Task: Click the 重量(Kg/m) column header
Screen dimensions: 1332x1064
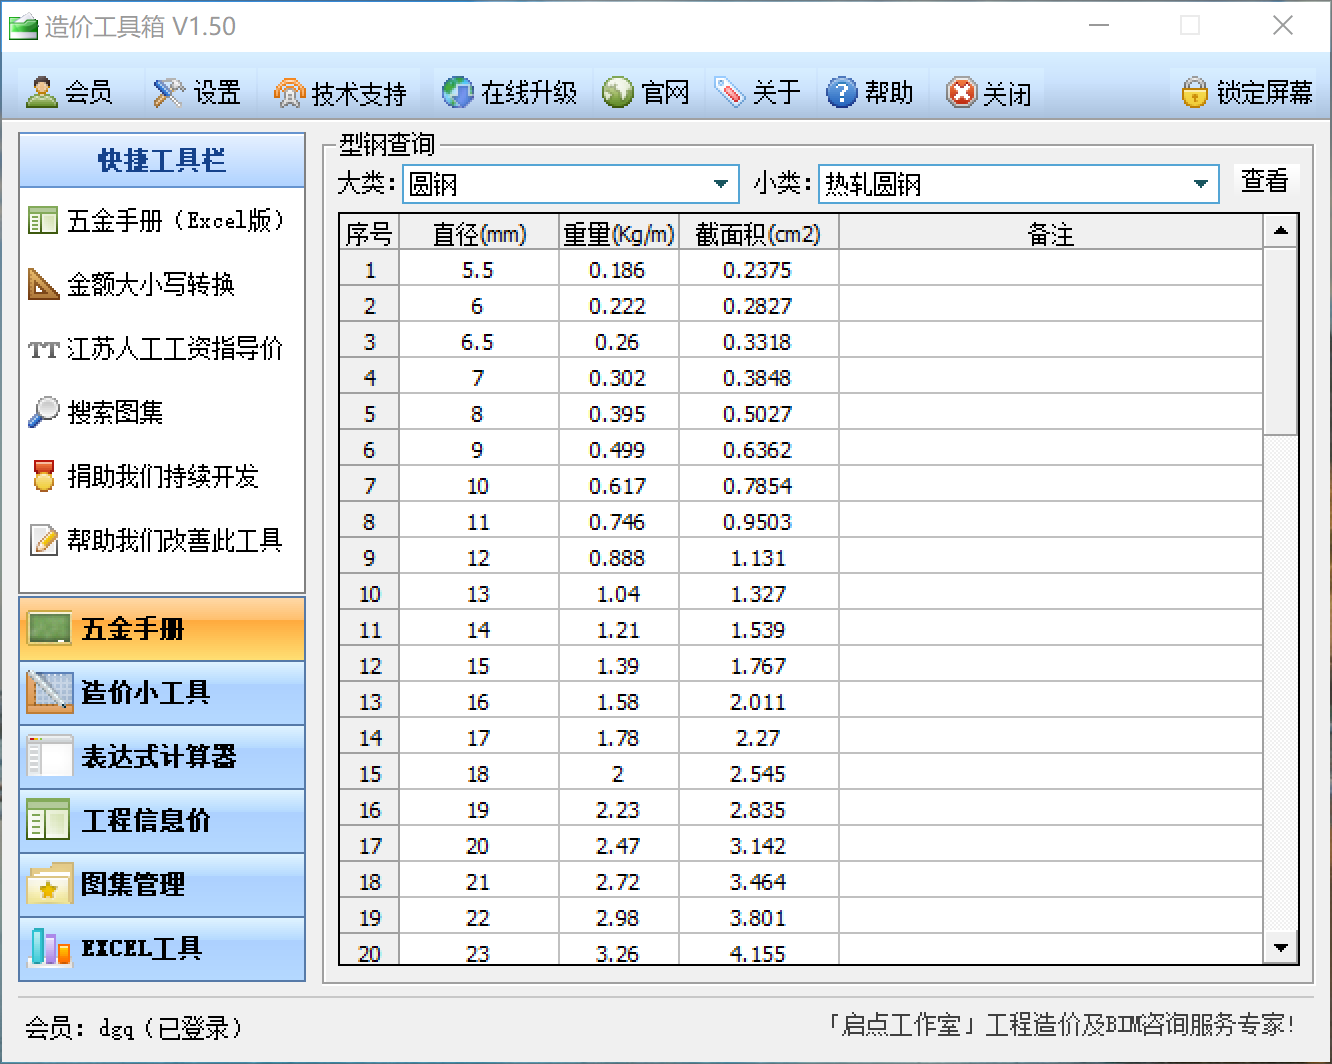Action: pos(619,233)
